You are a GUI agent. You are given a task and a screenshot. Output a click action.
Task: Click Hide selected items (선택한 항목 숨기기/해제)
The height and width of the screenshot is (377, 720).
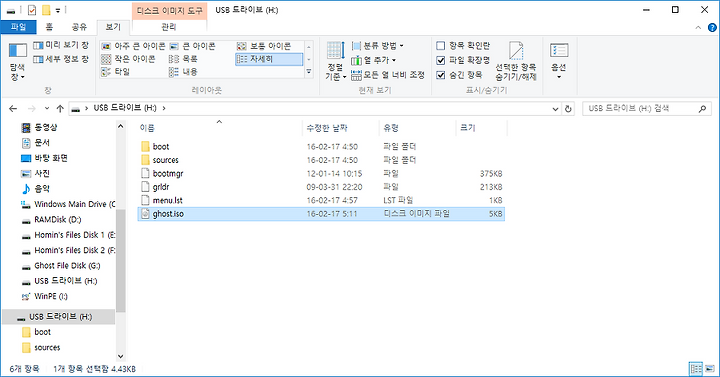coord(516,62)
